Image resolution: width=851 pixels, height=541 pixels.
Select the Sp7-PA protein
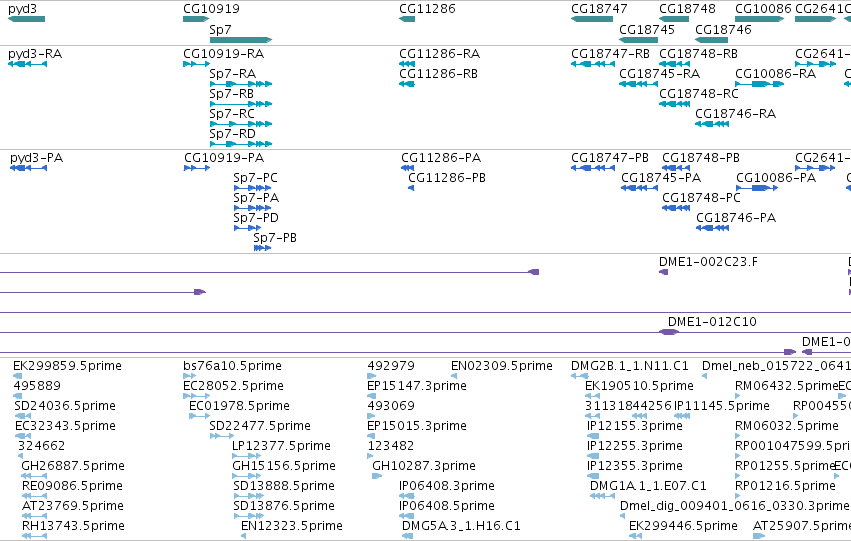click(x=252, y=208)
